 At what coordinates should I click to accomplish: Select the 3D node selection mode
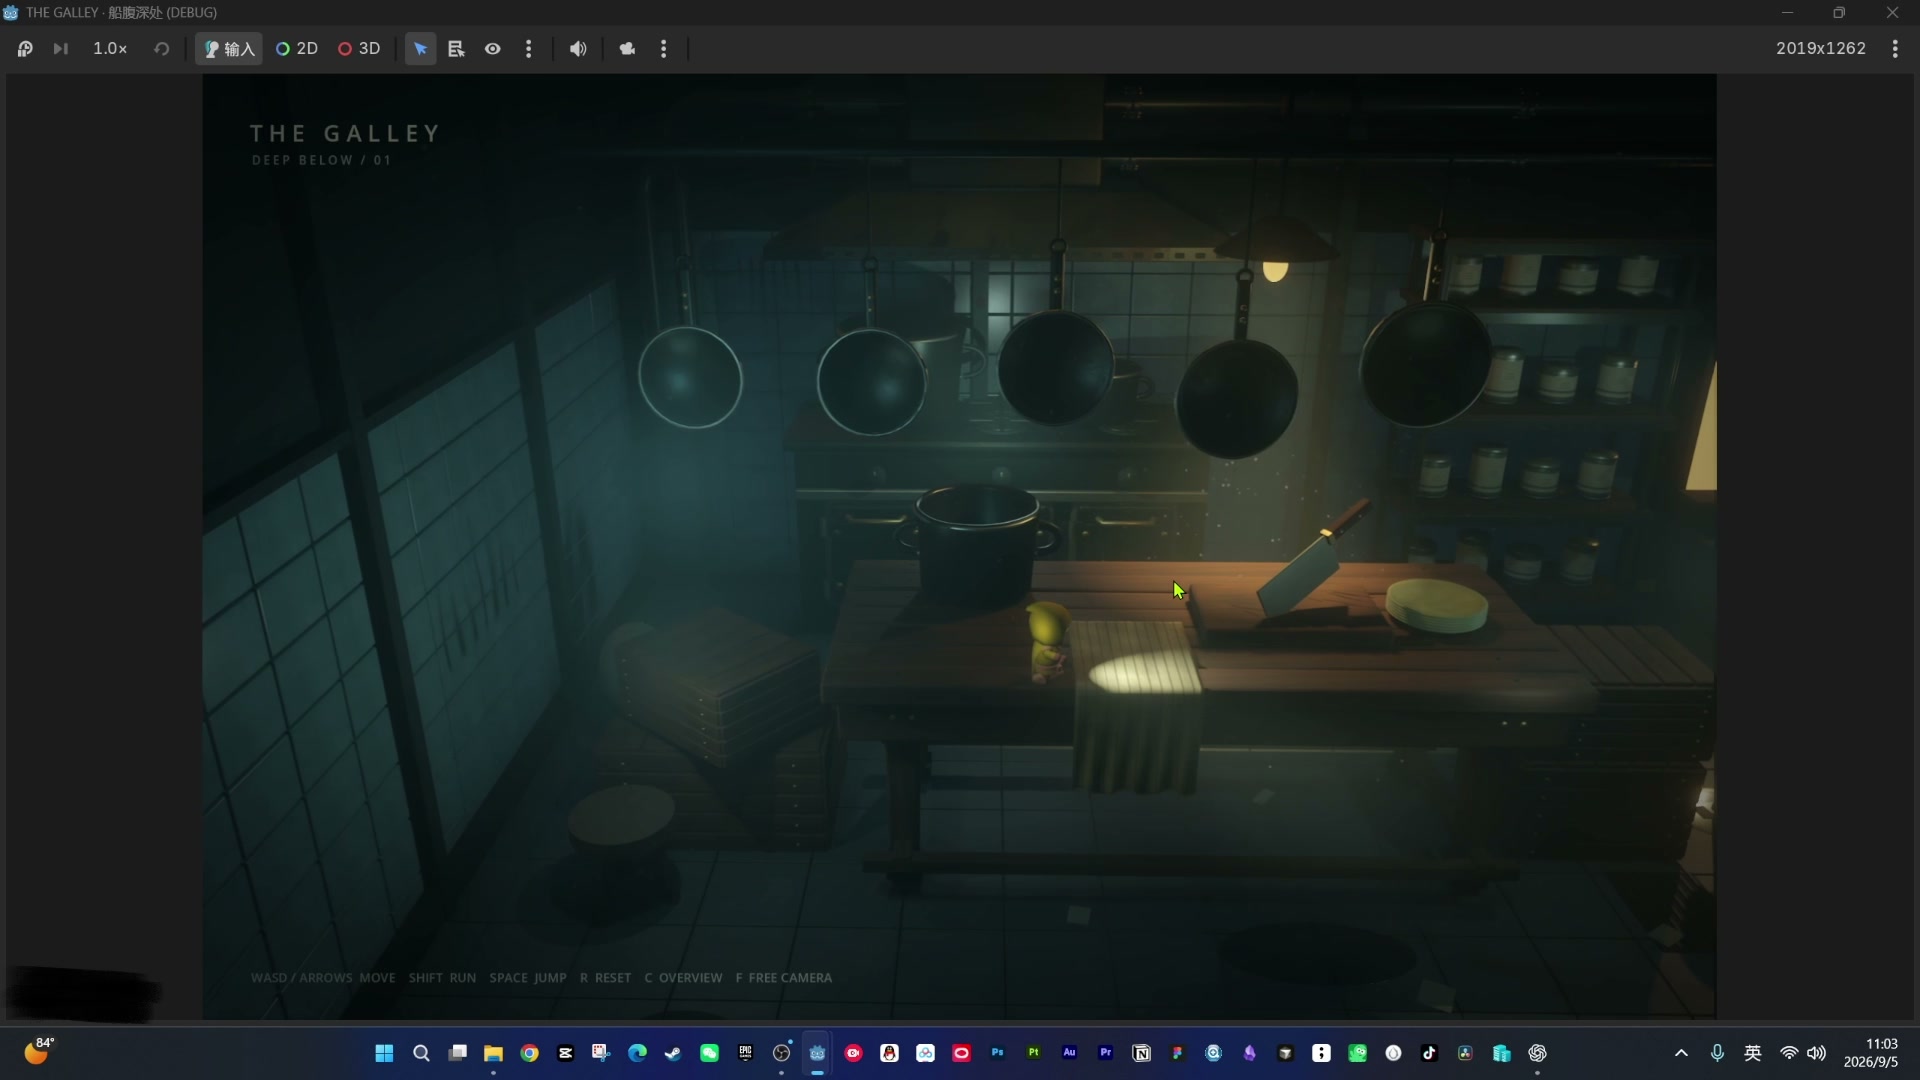(359, 48)
